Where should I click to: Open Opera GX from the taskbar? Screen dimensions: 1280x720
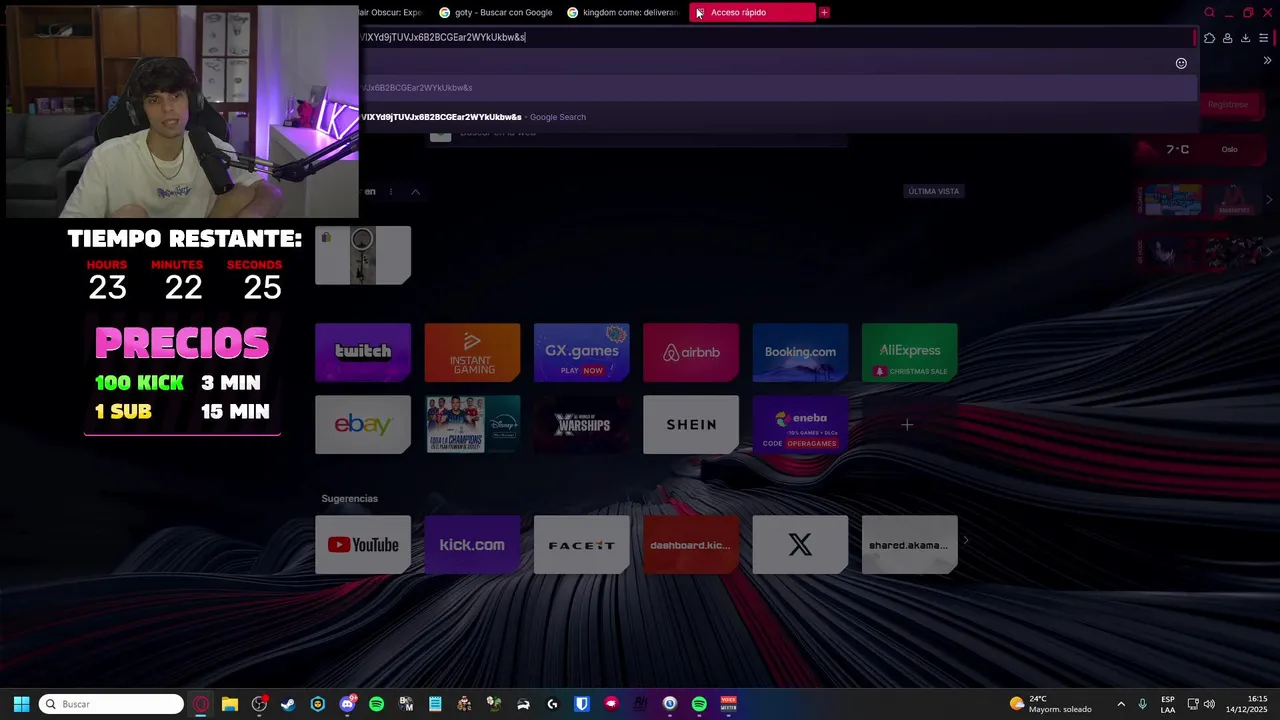click(201, 704)
